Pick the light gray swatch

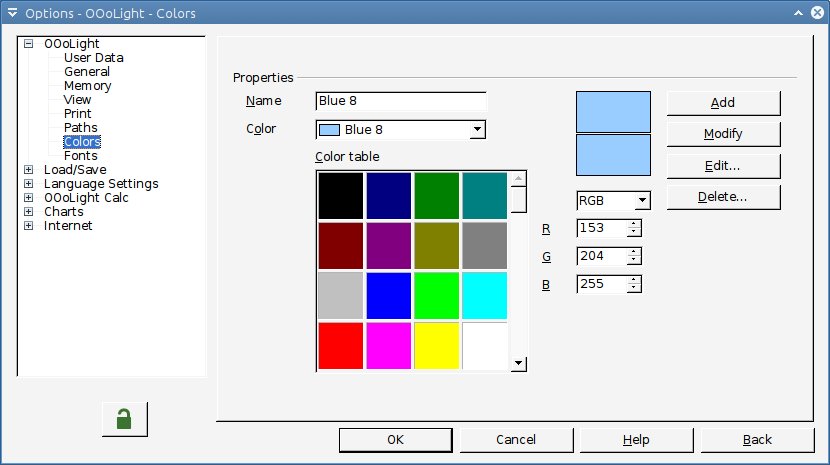[x=341, y=296]
